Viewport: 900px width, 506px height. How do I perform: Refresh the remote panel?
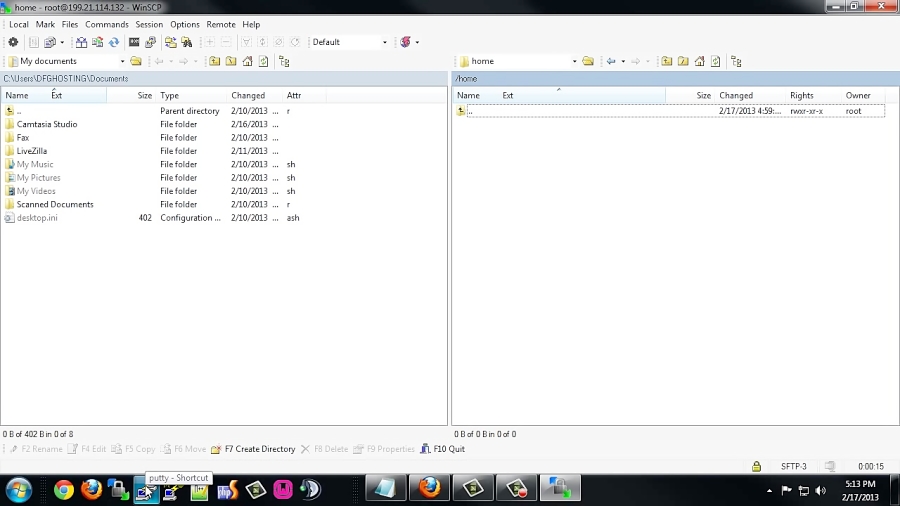715,61
